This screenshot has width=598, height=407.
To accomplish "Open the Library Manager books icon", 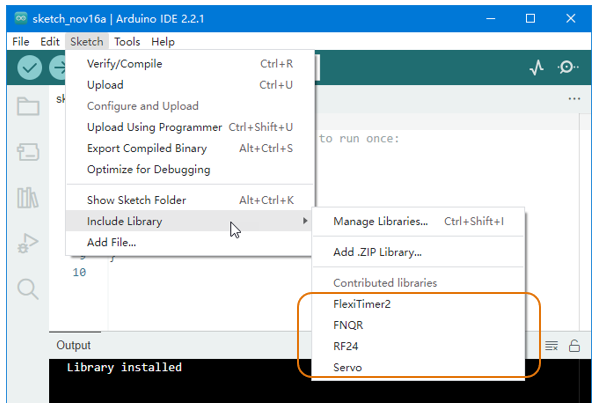I will click(x=28, y=198).
